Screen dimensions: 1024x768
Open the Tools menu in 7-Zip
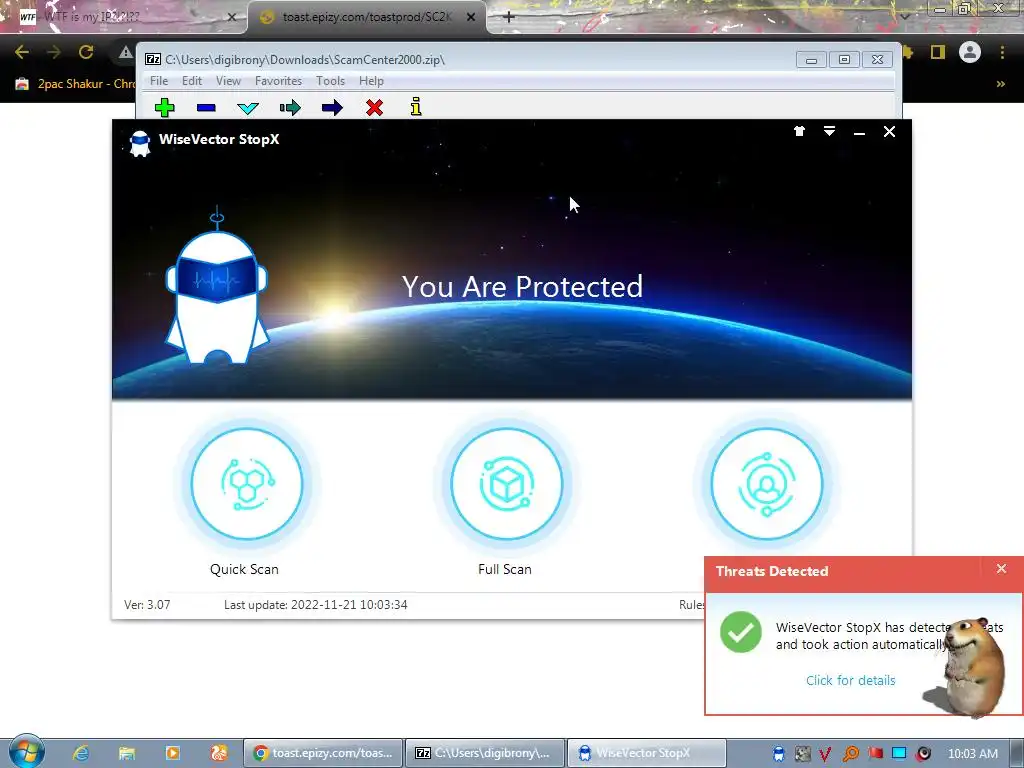point(330,81)
